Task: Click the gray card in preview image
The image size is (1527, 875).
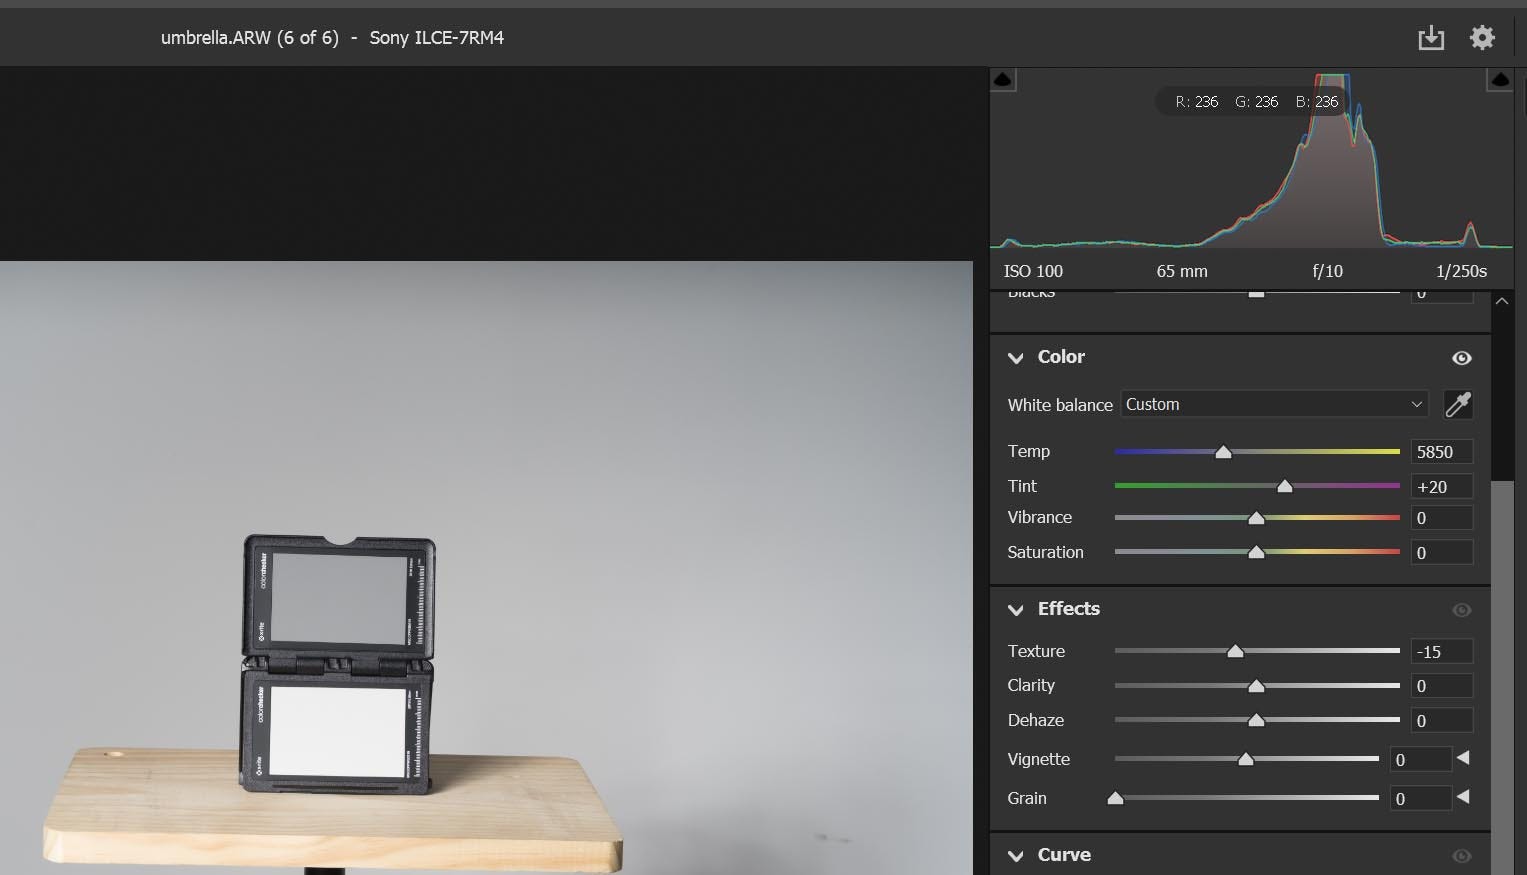Action: (339, 598)
